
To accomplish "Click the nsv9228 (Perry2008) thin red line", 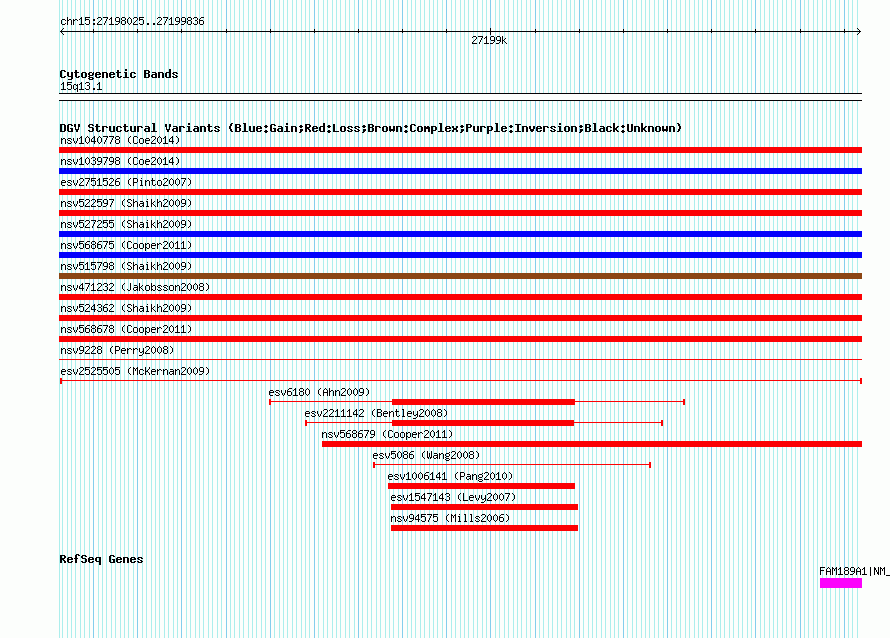I will (x=460, y=359).
